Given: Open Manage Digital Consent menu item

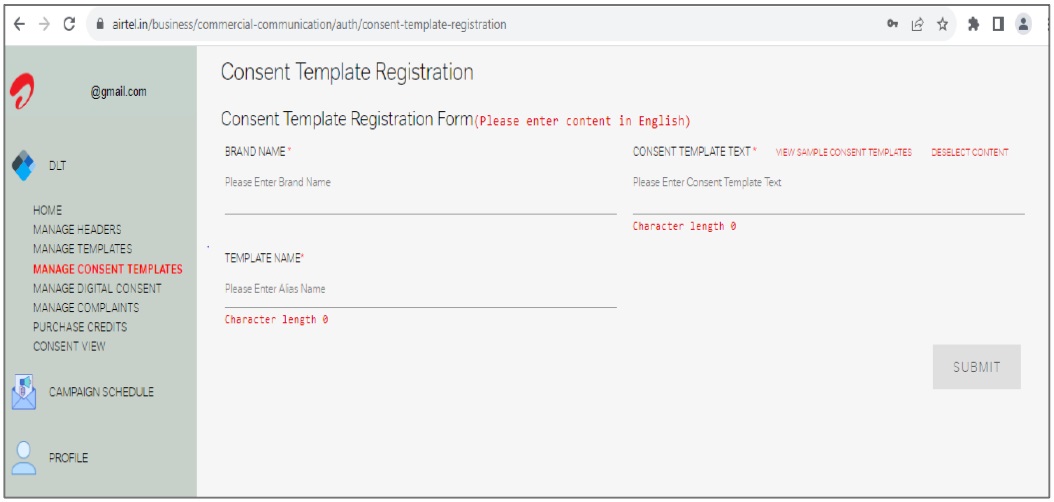Looking at the screenshot, I should coord(97,288).
